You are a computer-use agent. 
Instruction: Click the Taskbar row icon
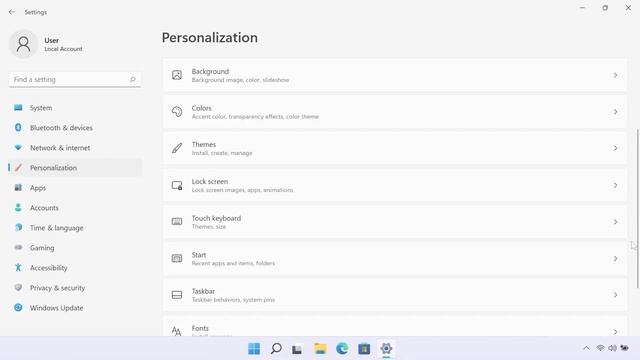click(177, 295)
